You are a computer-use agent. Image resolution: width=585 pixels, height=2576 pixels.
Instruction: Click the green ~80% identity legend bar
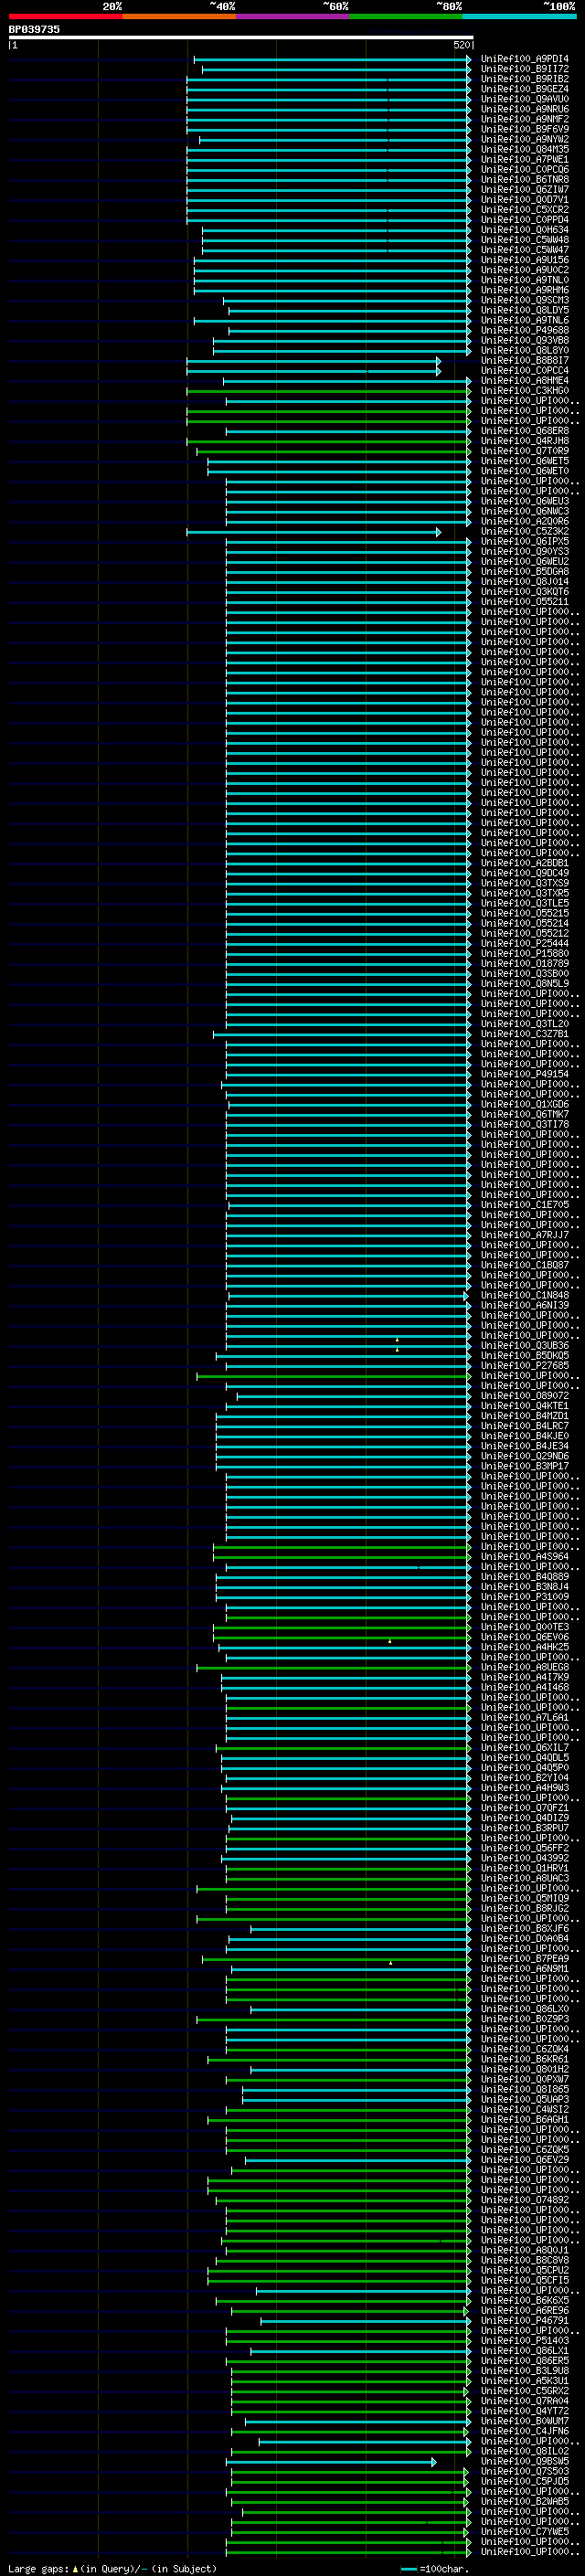[406, 16]
